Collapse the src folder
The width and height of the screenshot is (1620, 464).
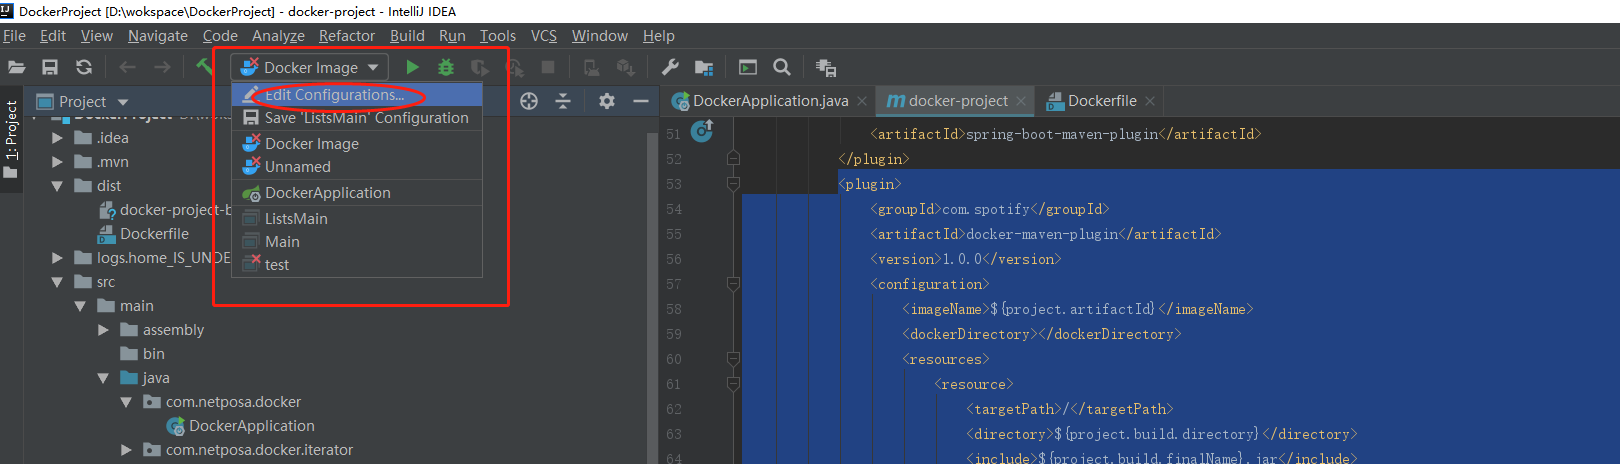pyautogui.click(x=57, y=282)
